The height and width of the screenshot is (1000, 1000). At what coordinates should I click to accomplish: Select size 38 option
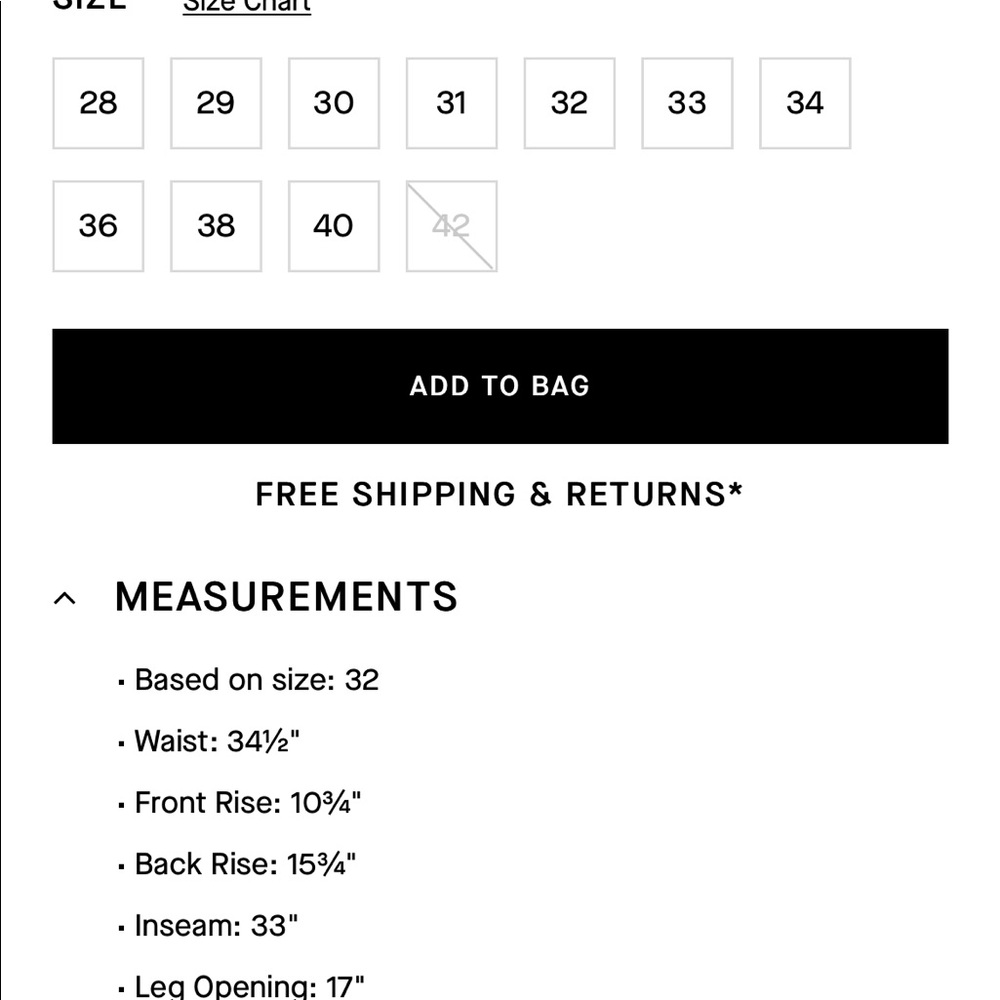216,226
